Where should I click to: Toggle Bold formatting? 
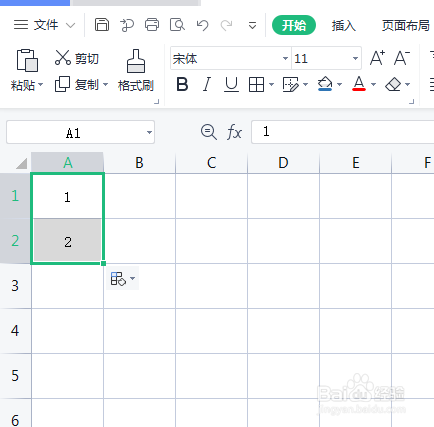(x=182, y=84)
